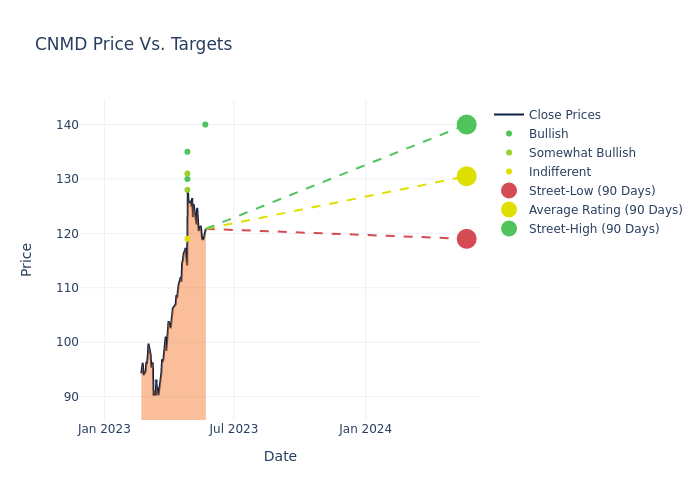Click the Price axis title
Screen dimensions: 700x500
coord(27,259)
